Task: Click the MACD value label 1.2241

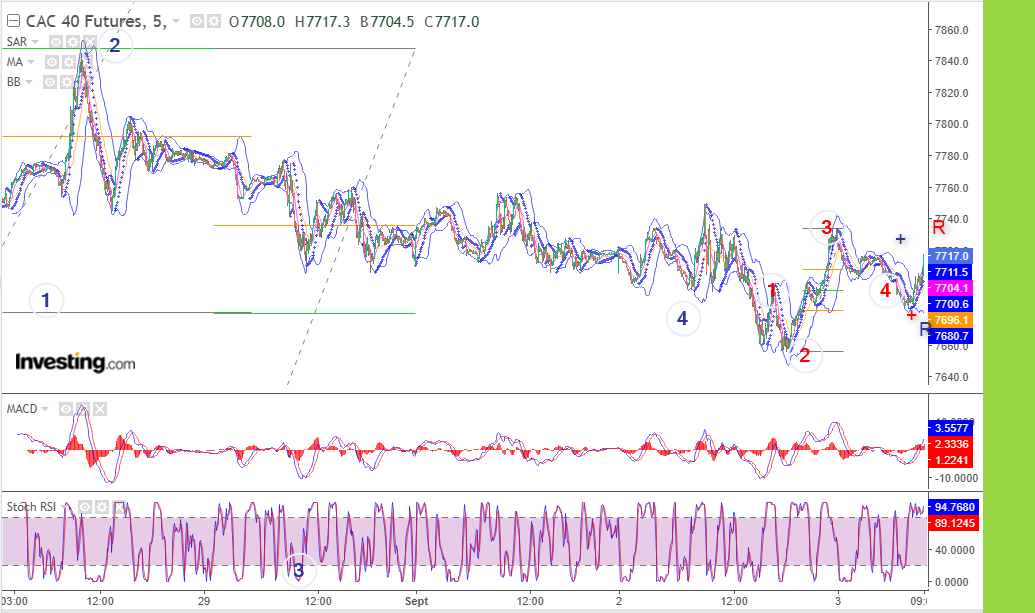Action: click(x=952, y=460)
